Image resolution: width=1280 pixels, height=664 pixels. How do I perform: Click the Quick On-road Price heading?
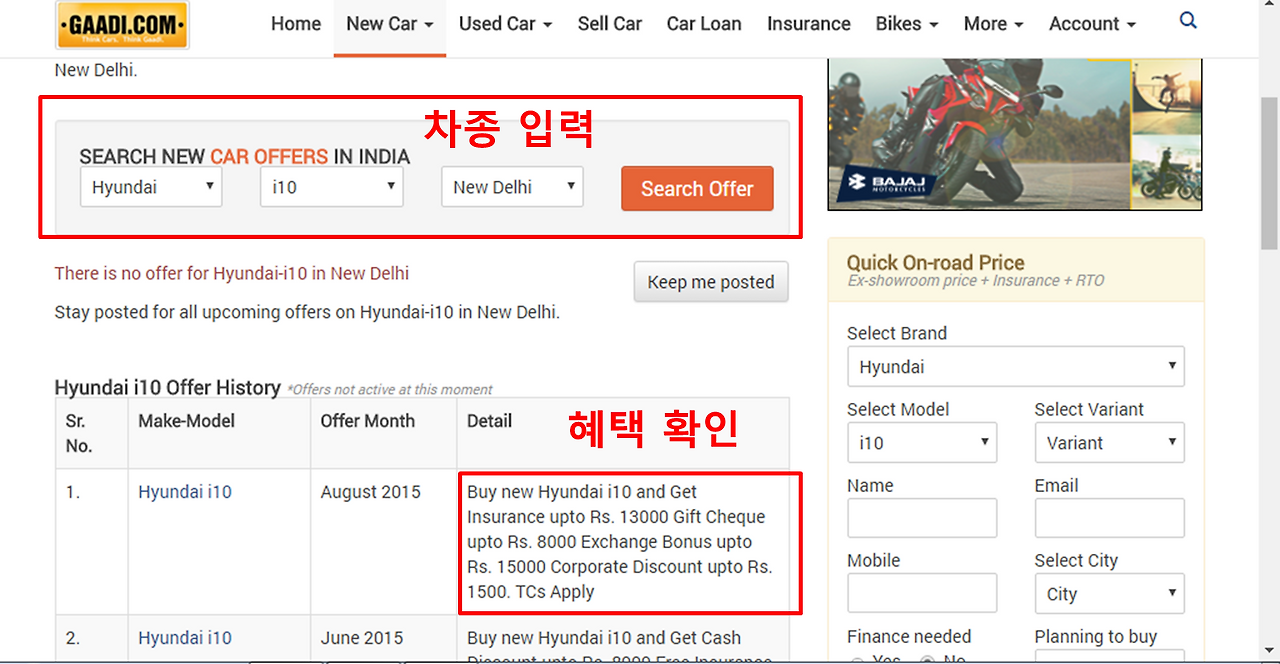point(936,263)
